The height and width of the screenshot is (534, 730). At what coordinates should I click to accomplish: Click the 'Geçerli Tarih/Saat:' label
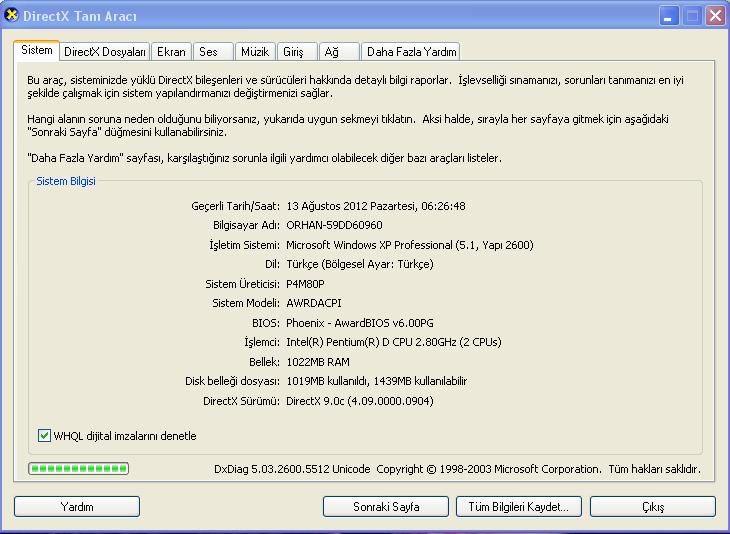click(x=235, y=206)
